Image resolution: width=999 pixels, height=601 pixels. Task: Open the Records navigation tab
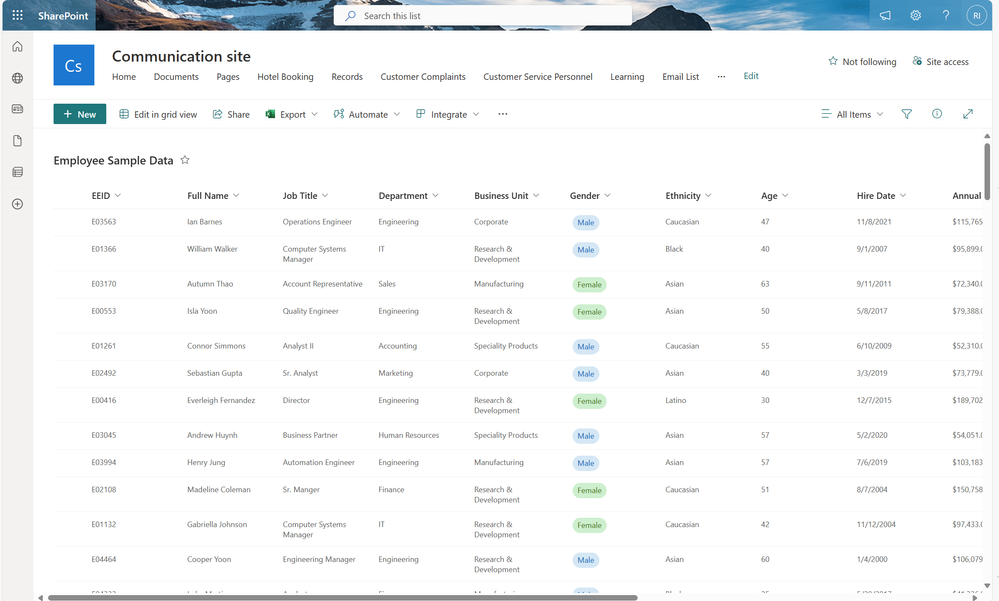[347, 76]
